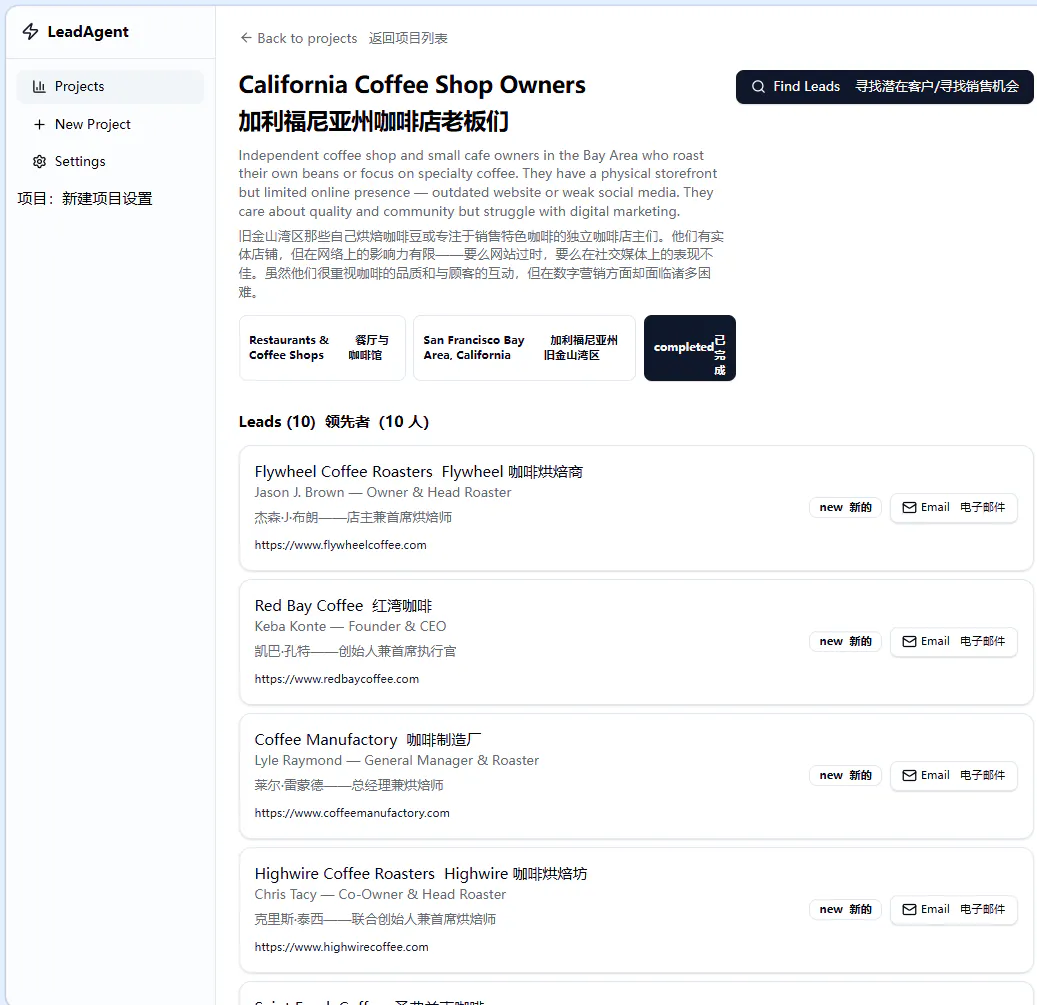Click the new badge on Red Bay Coffee
This screenshot has height=1005, width=1037.
[x=845, y=641]
